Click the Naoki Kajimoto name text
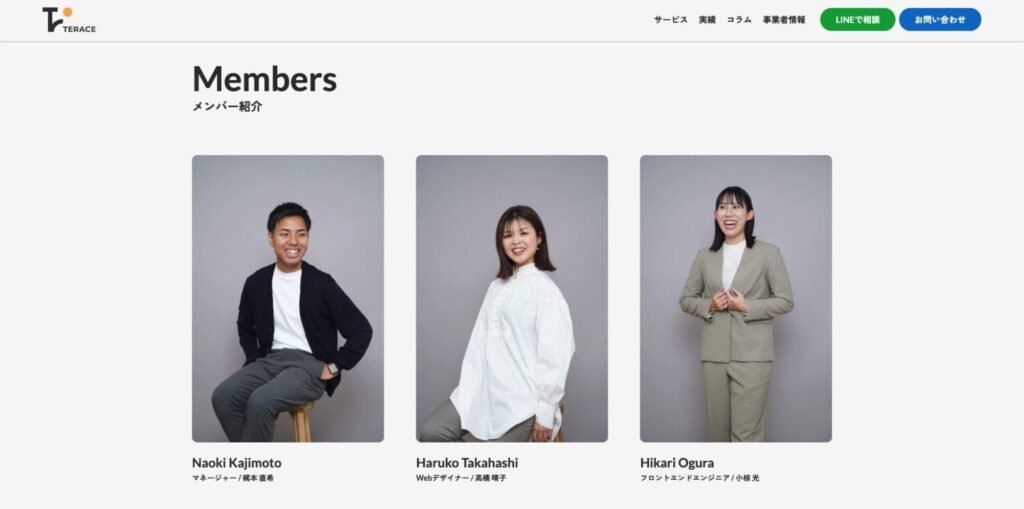Viewport: 1024px width, 509px height. point(236,463)
